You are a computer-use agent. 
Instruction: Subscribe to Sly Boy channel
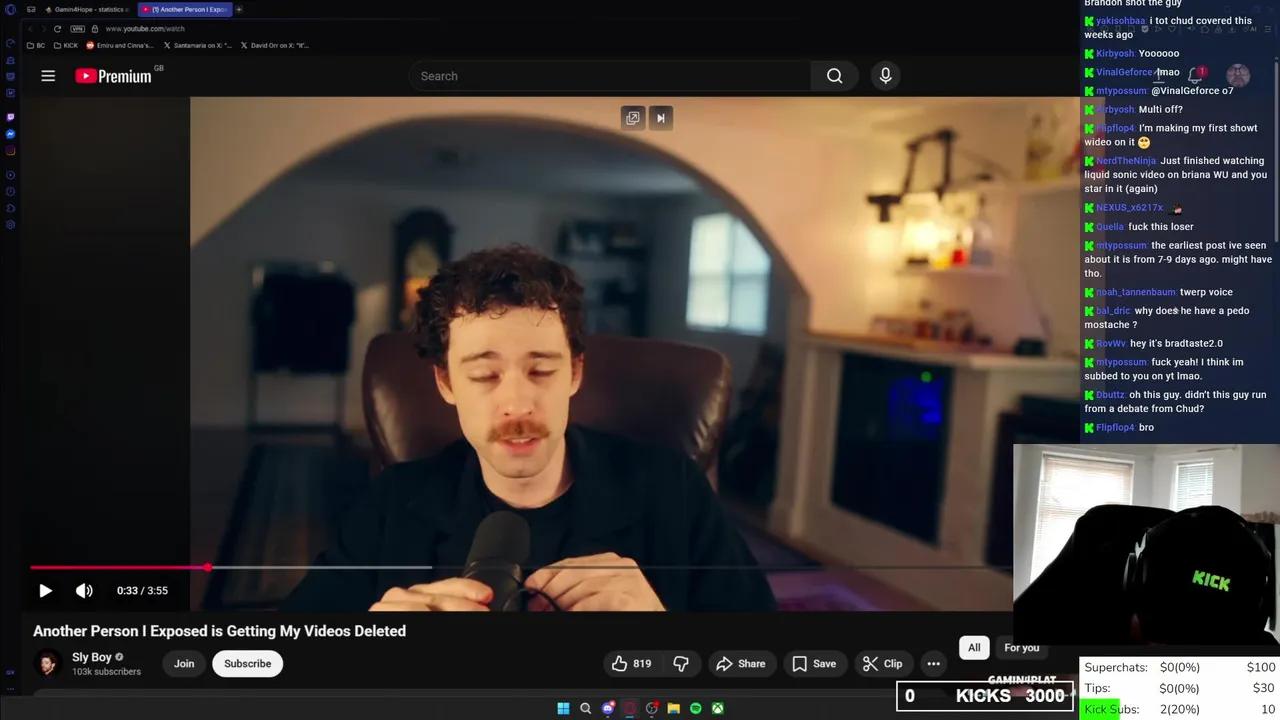pyautogui.click(x=248, y=664)
